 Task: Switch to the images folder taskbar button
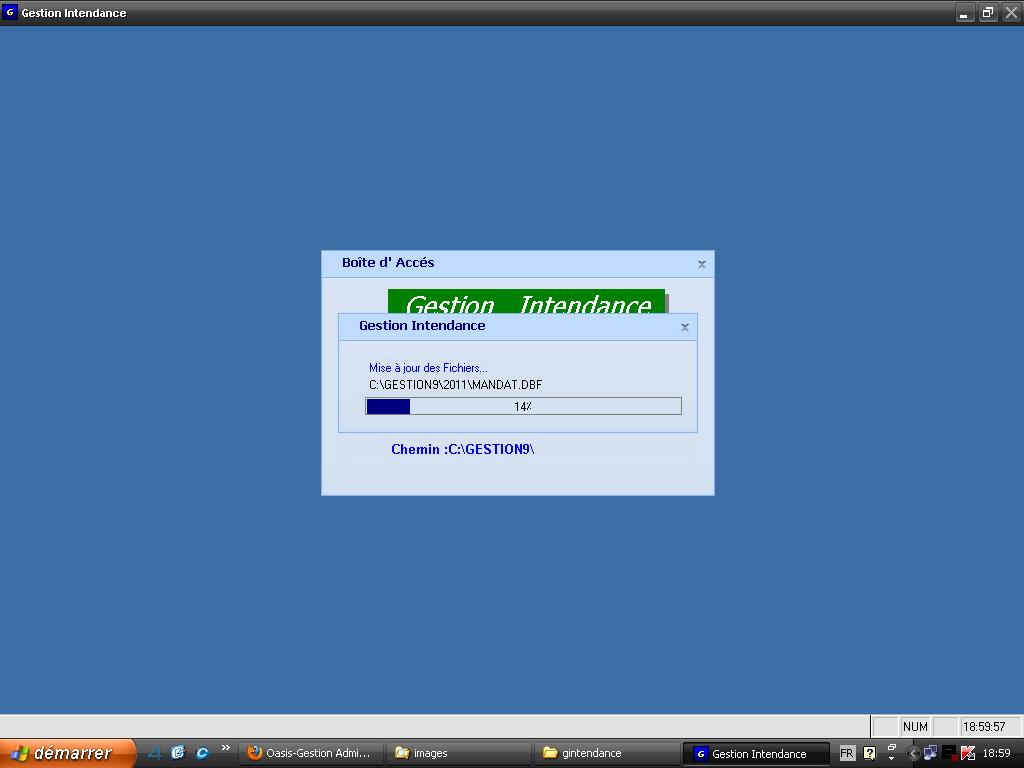point(458,754)
